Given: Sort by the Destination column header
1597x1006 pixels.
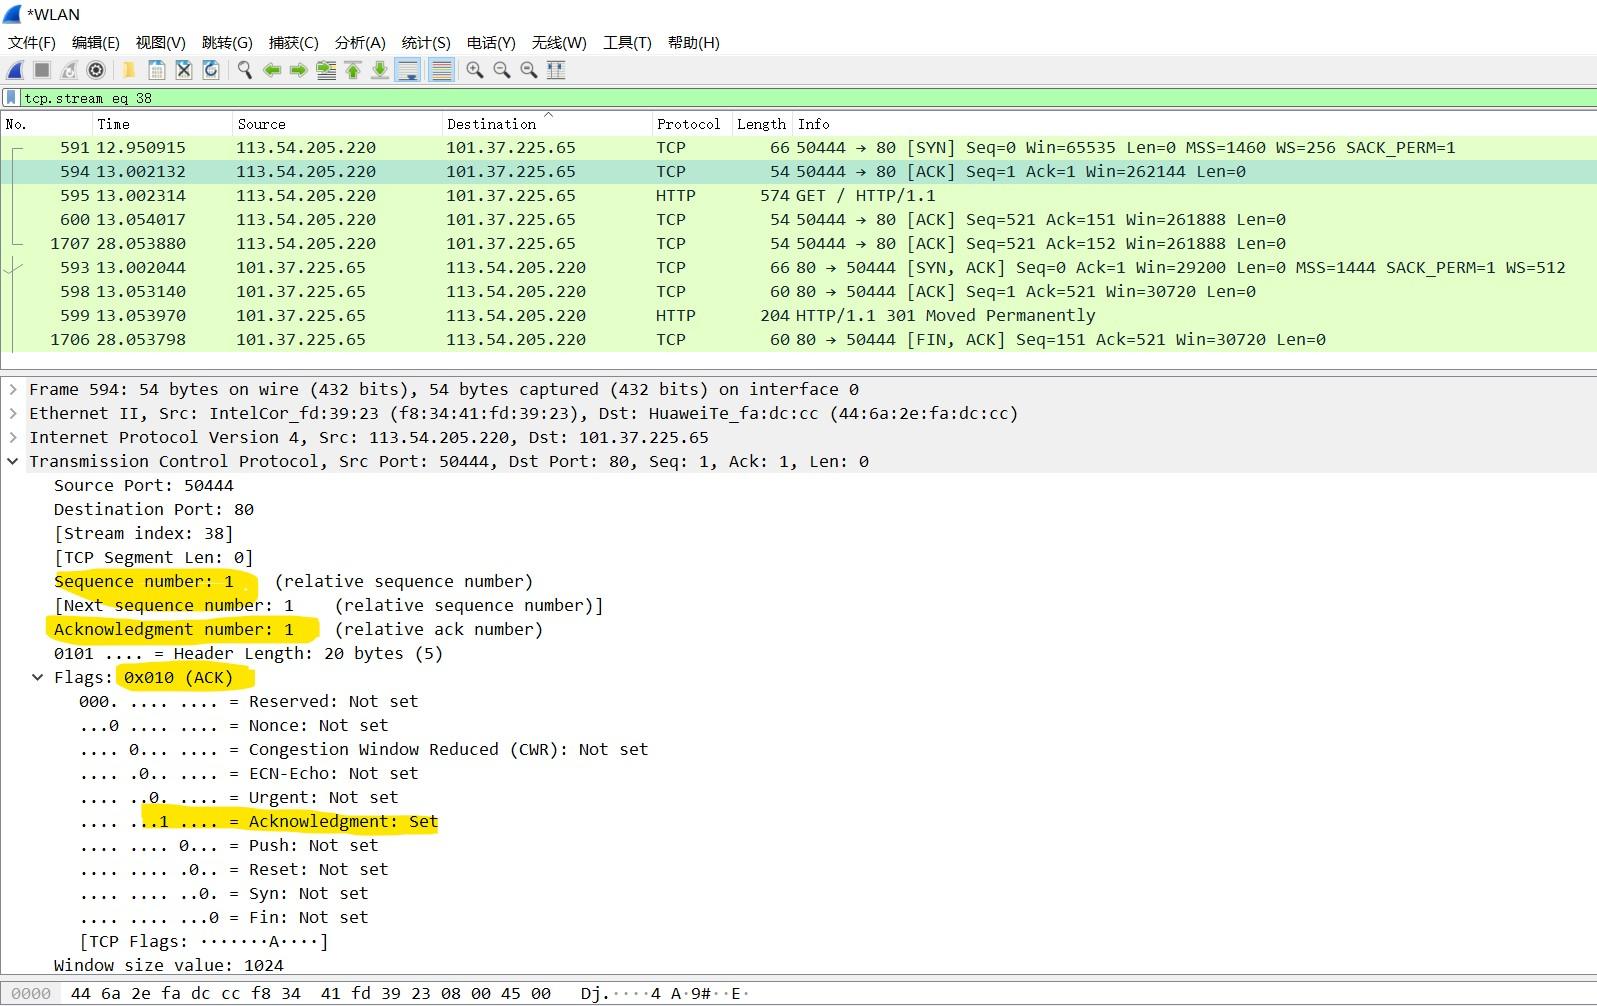Looking at the screenshot, I should pos(492,124).
